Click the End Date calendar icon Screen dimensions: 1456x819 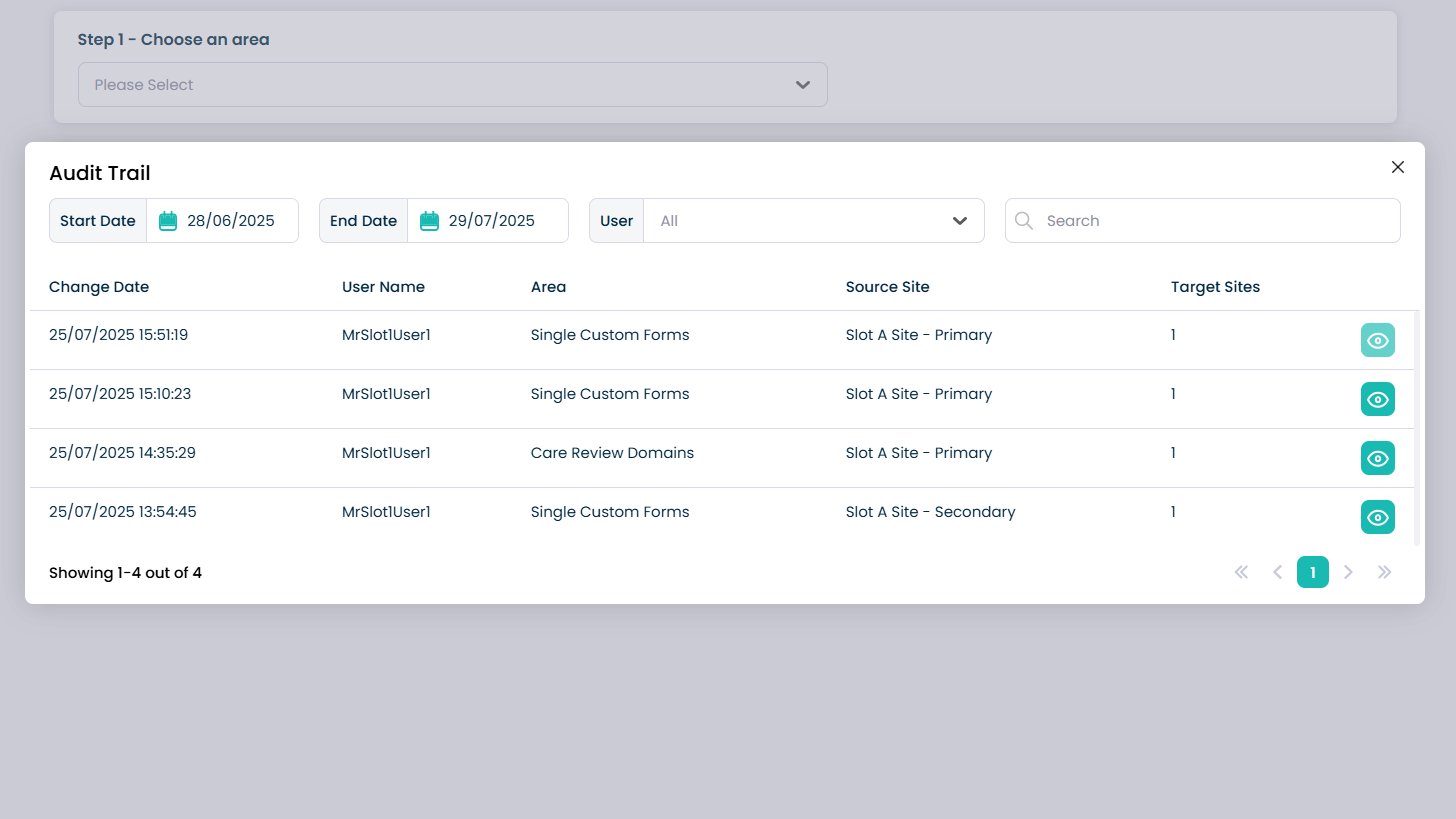(x=429, y=221)
